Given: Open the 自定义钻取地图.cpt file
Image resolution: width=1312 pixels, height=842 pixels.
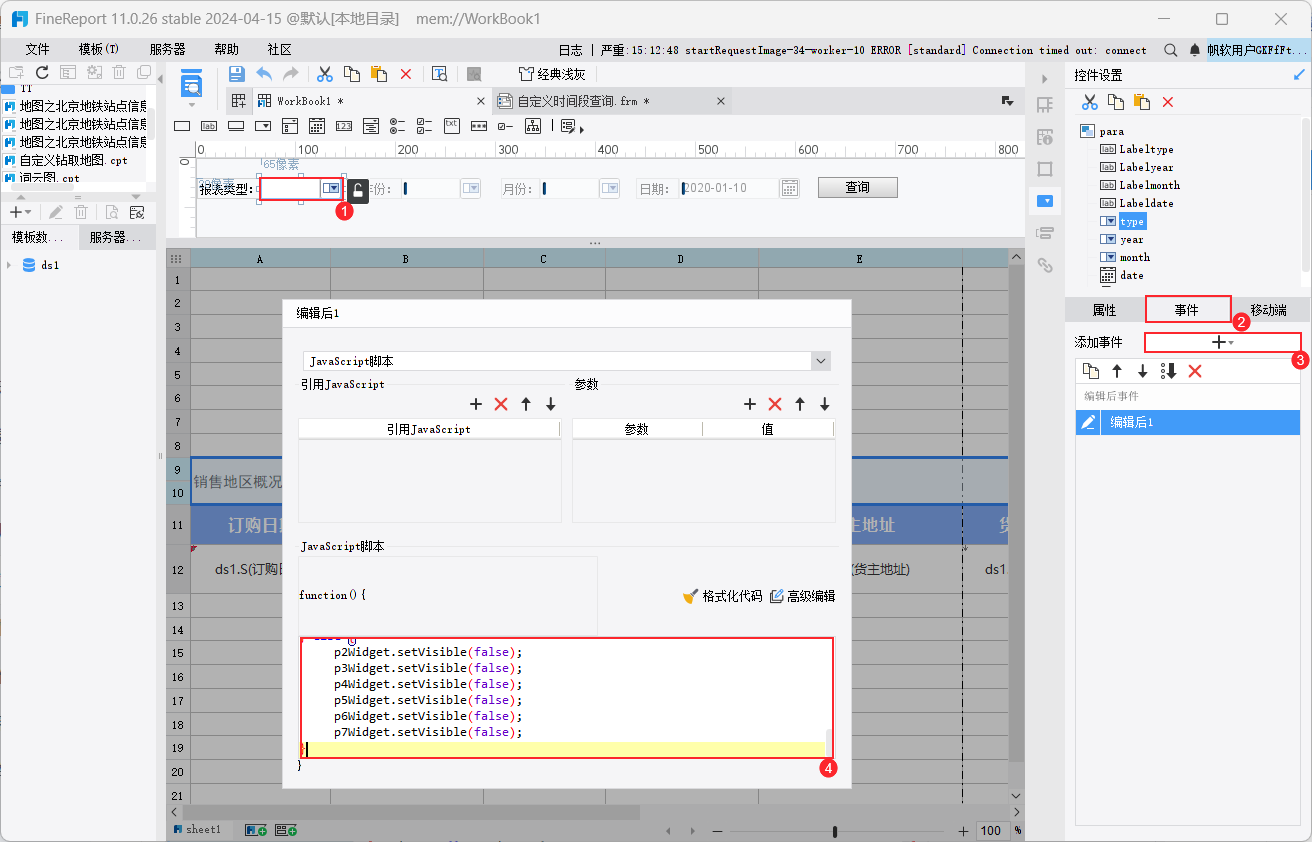Looking at the screenshot, I should click(73, 160).
